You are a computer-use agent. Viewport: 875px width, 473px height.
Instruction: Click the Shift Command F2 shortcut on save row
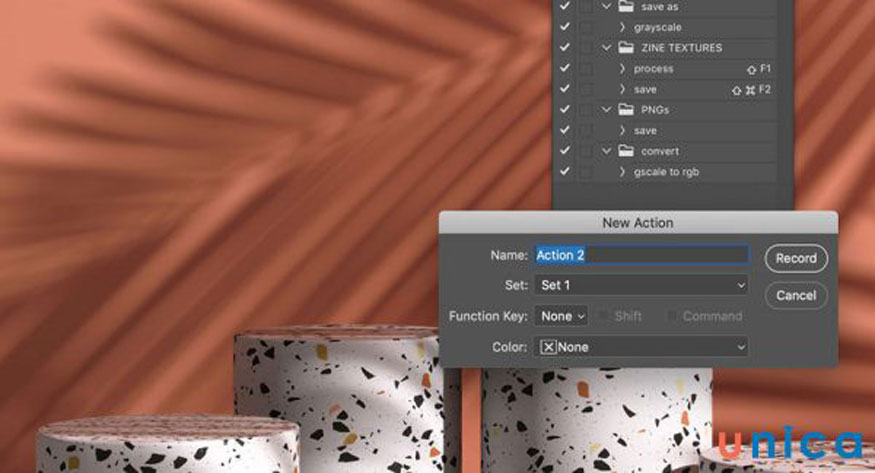coord(751,89)
